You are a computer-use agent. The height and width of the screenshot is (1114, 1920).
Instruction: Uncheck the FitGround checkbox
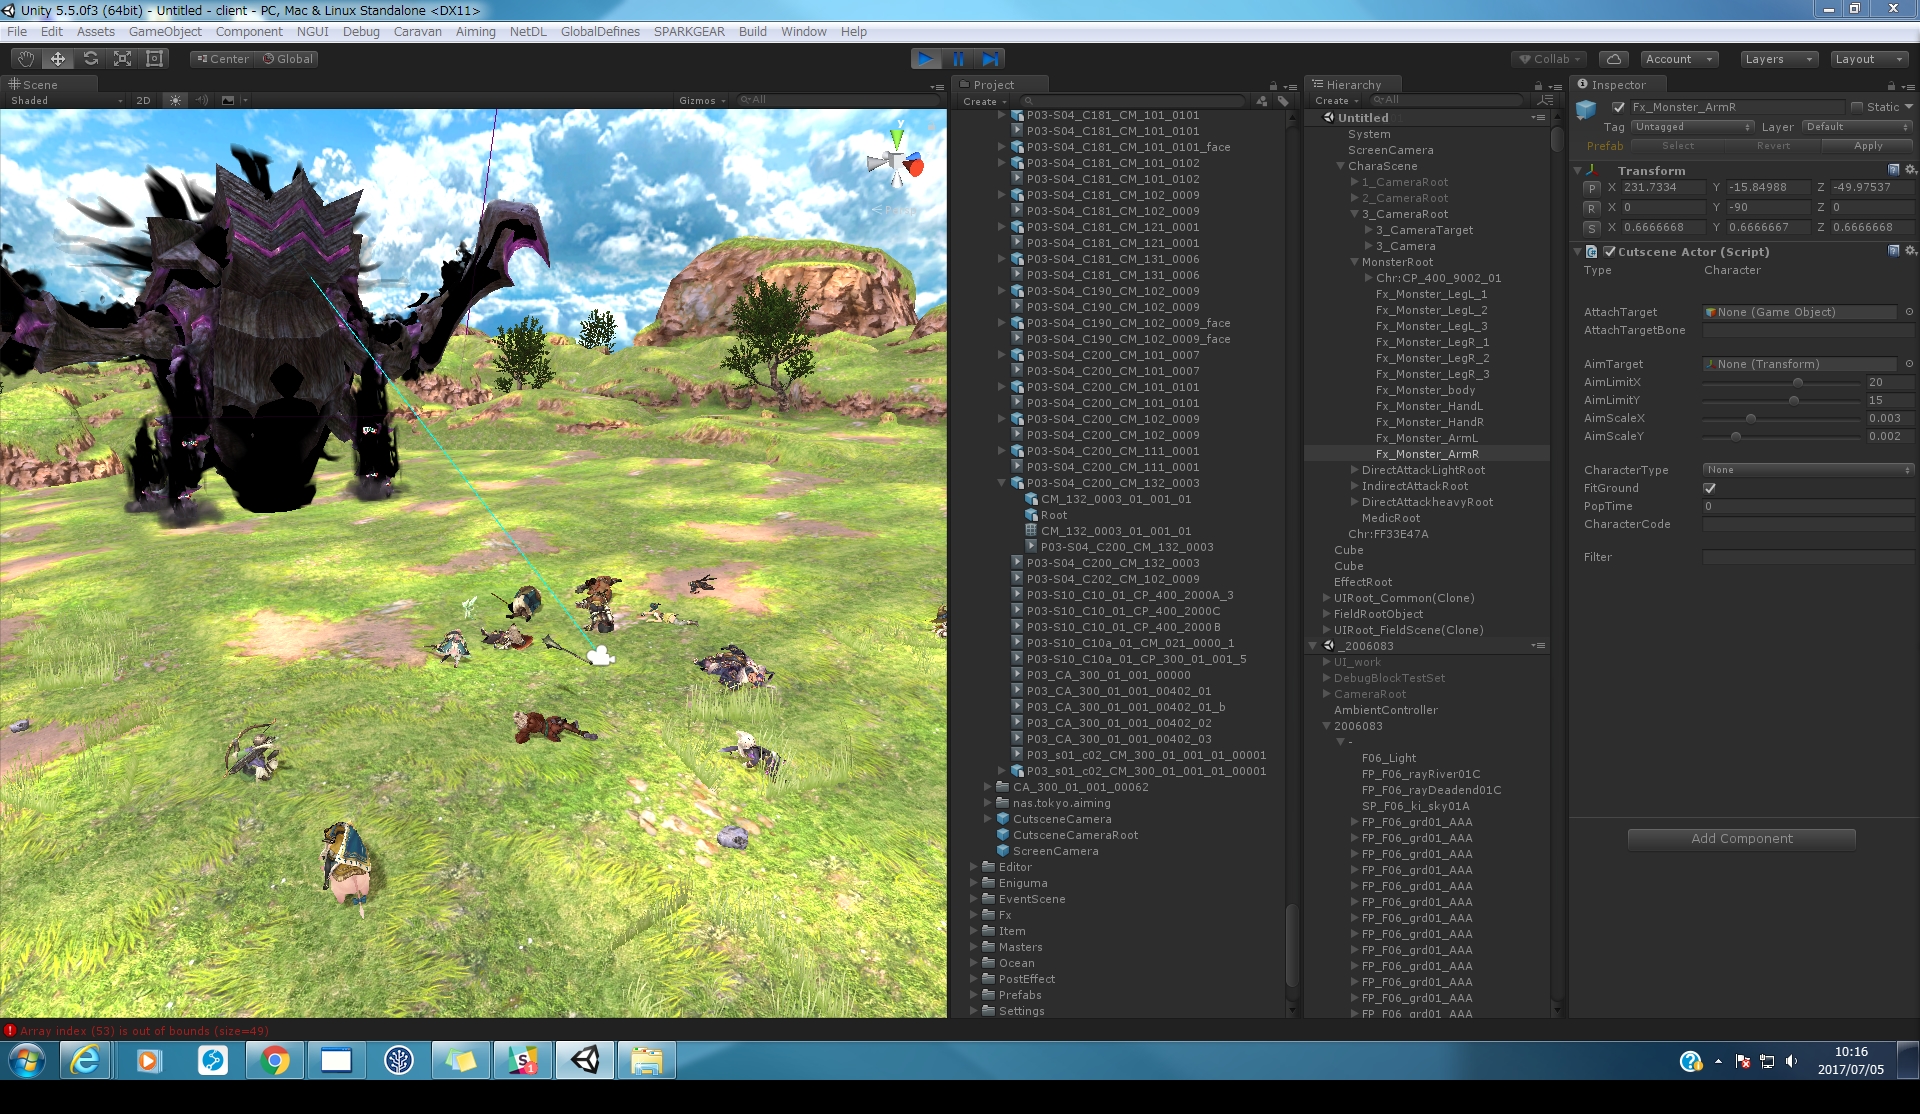coord(1709,488)
